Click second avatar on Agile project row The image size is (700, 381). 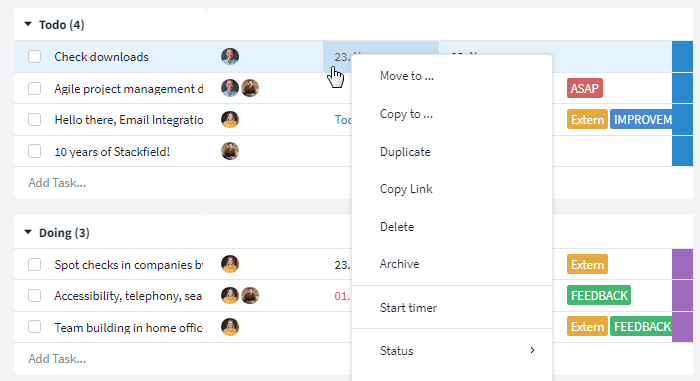pos(250,88)
